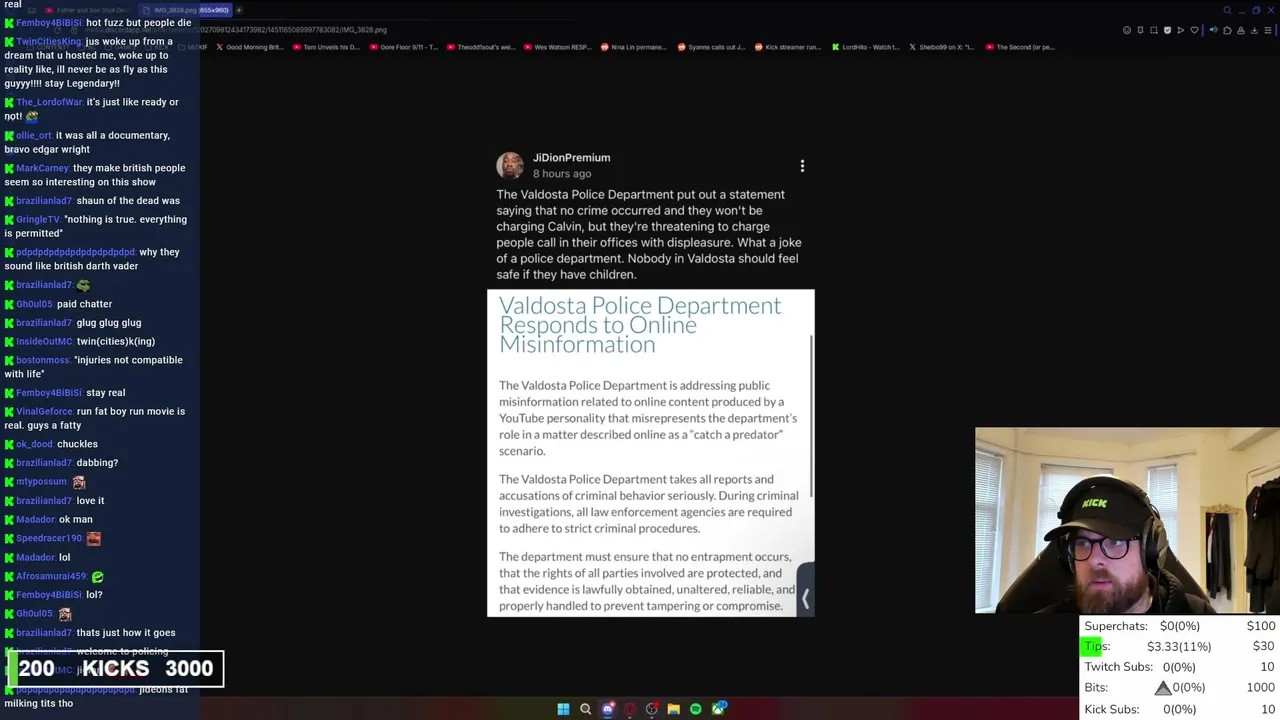
Task: Open File Explorer from the taskbar
Action: [x=674, y=709]
